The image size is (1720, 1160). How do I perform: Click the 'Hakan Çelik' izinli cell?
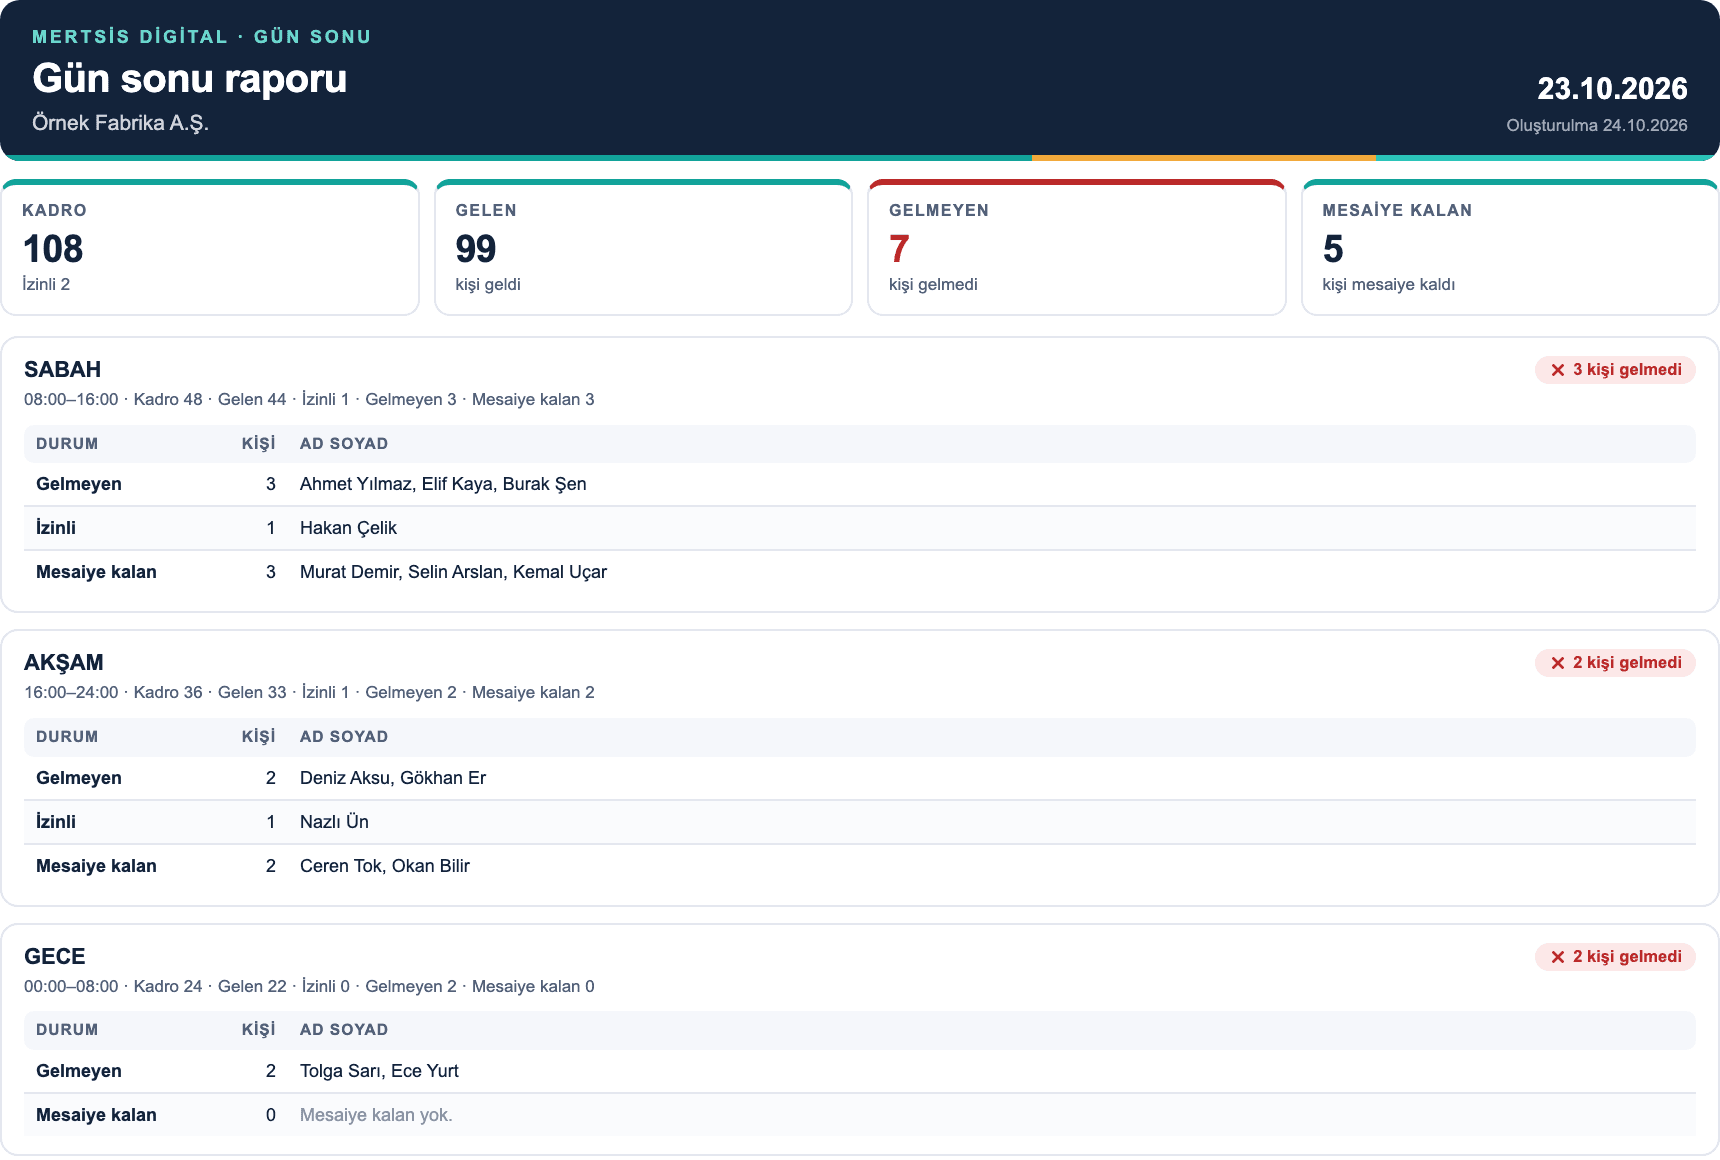point(348,528)
